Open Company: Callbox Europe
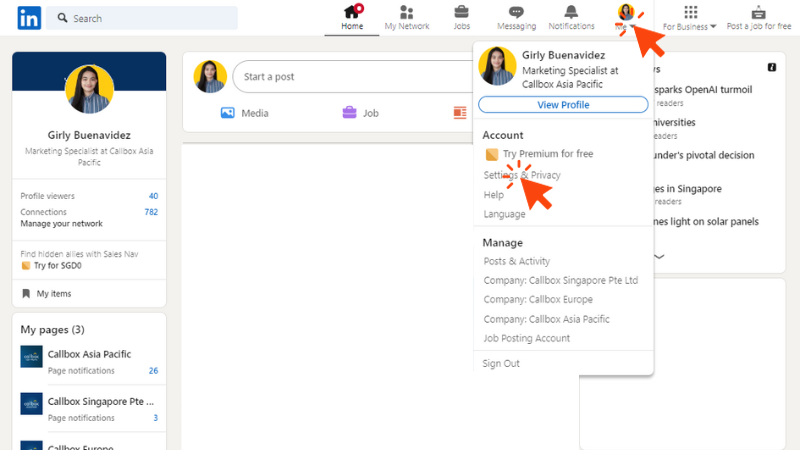The width and height of the screenshot is (800, 450). tap(538, 299)
